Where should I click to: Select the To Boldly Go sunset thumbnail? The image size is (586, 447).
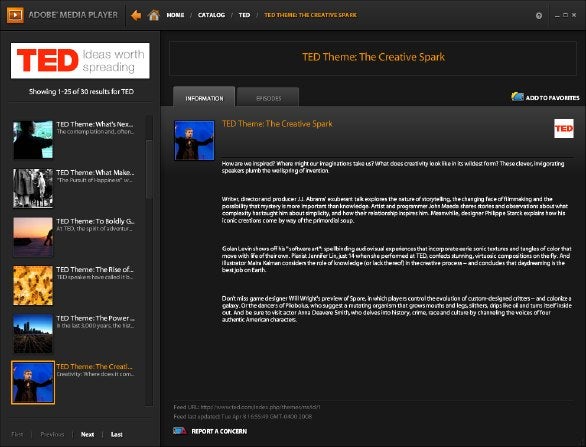(x=33, y=237)
